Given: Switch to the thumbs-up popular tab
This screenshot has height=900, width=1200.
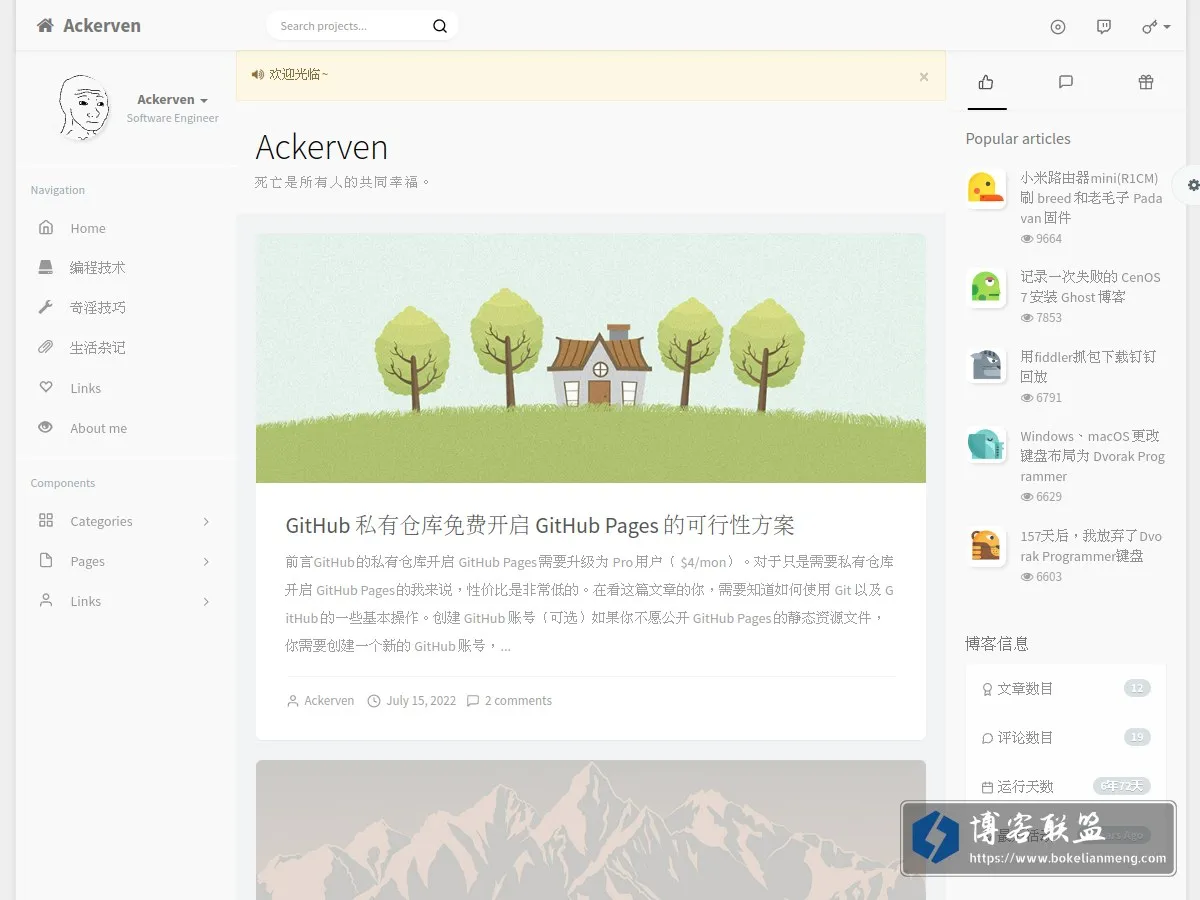Looking at the screenshot, I should 986,82.
